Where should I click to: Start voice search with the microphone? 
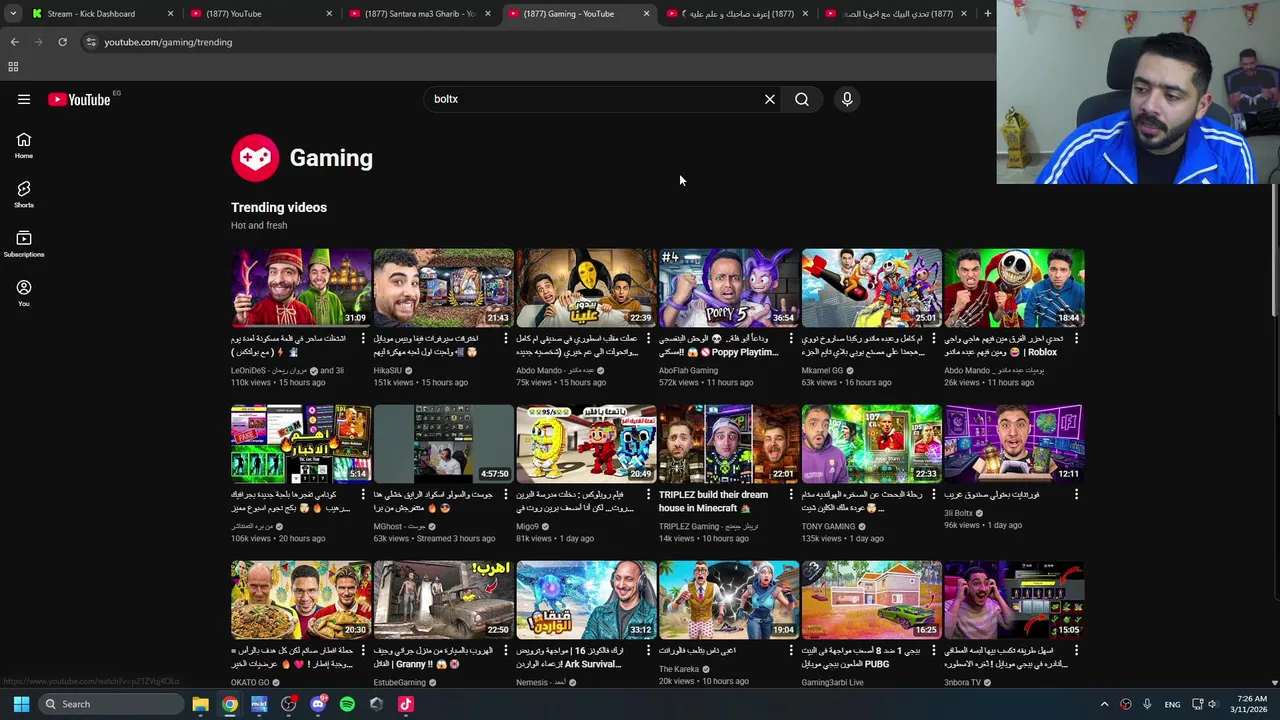pos(847,99)
